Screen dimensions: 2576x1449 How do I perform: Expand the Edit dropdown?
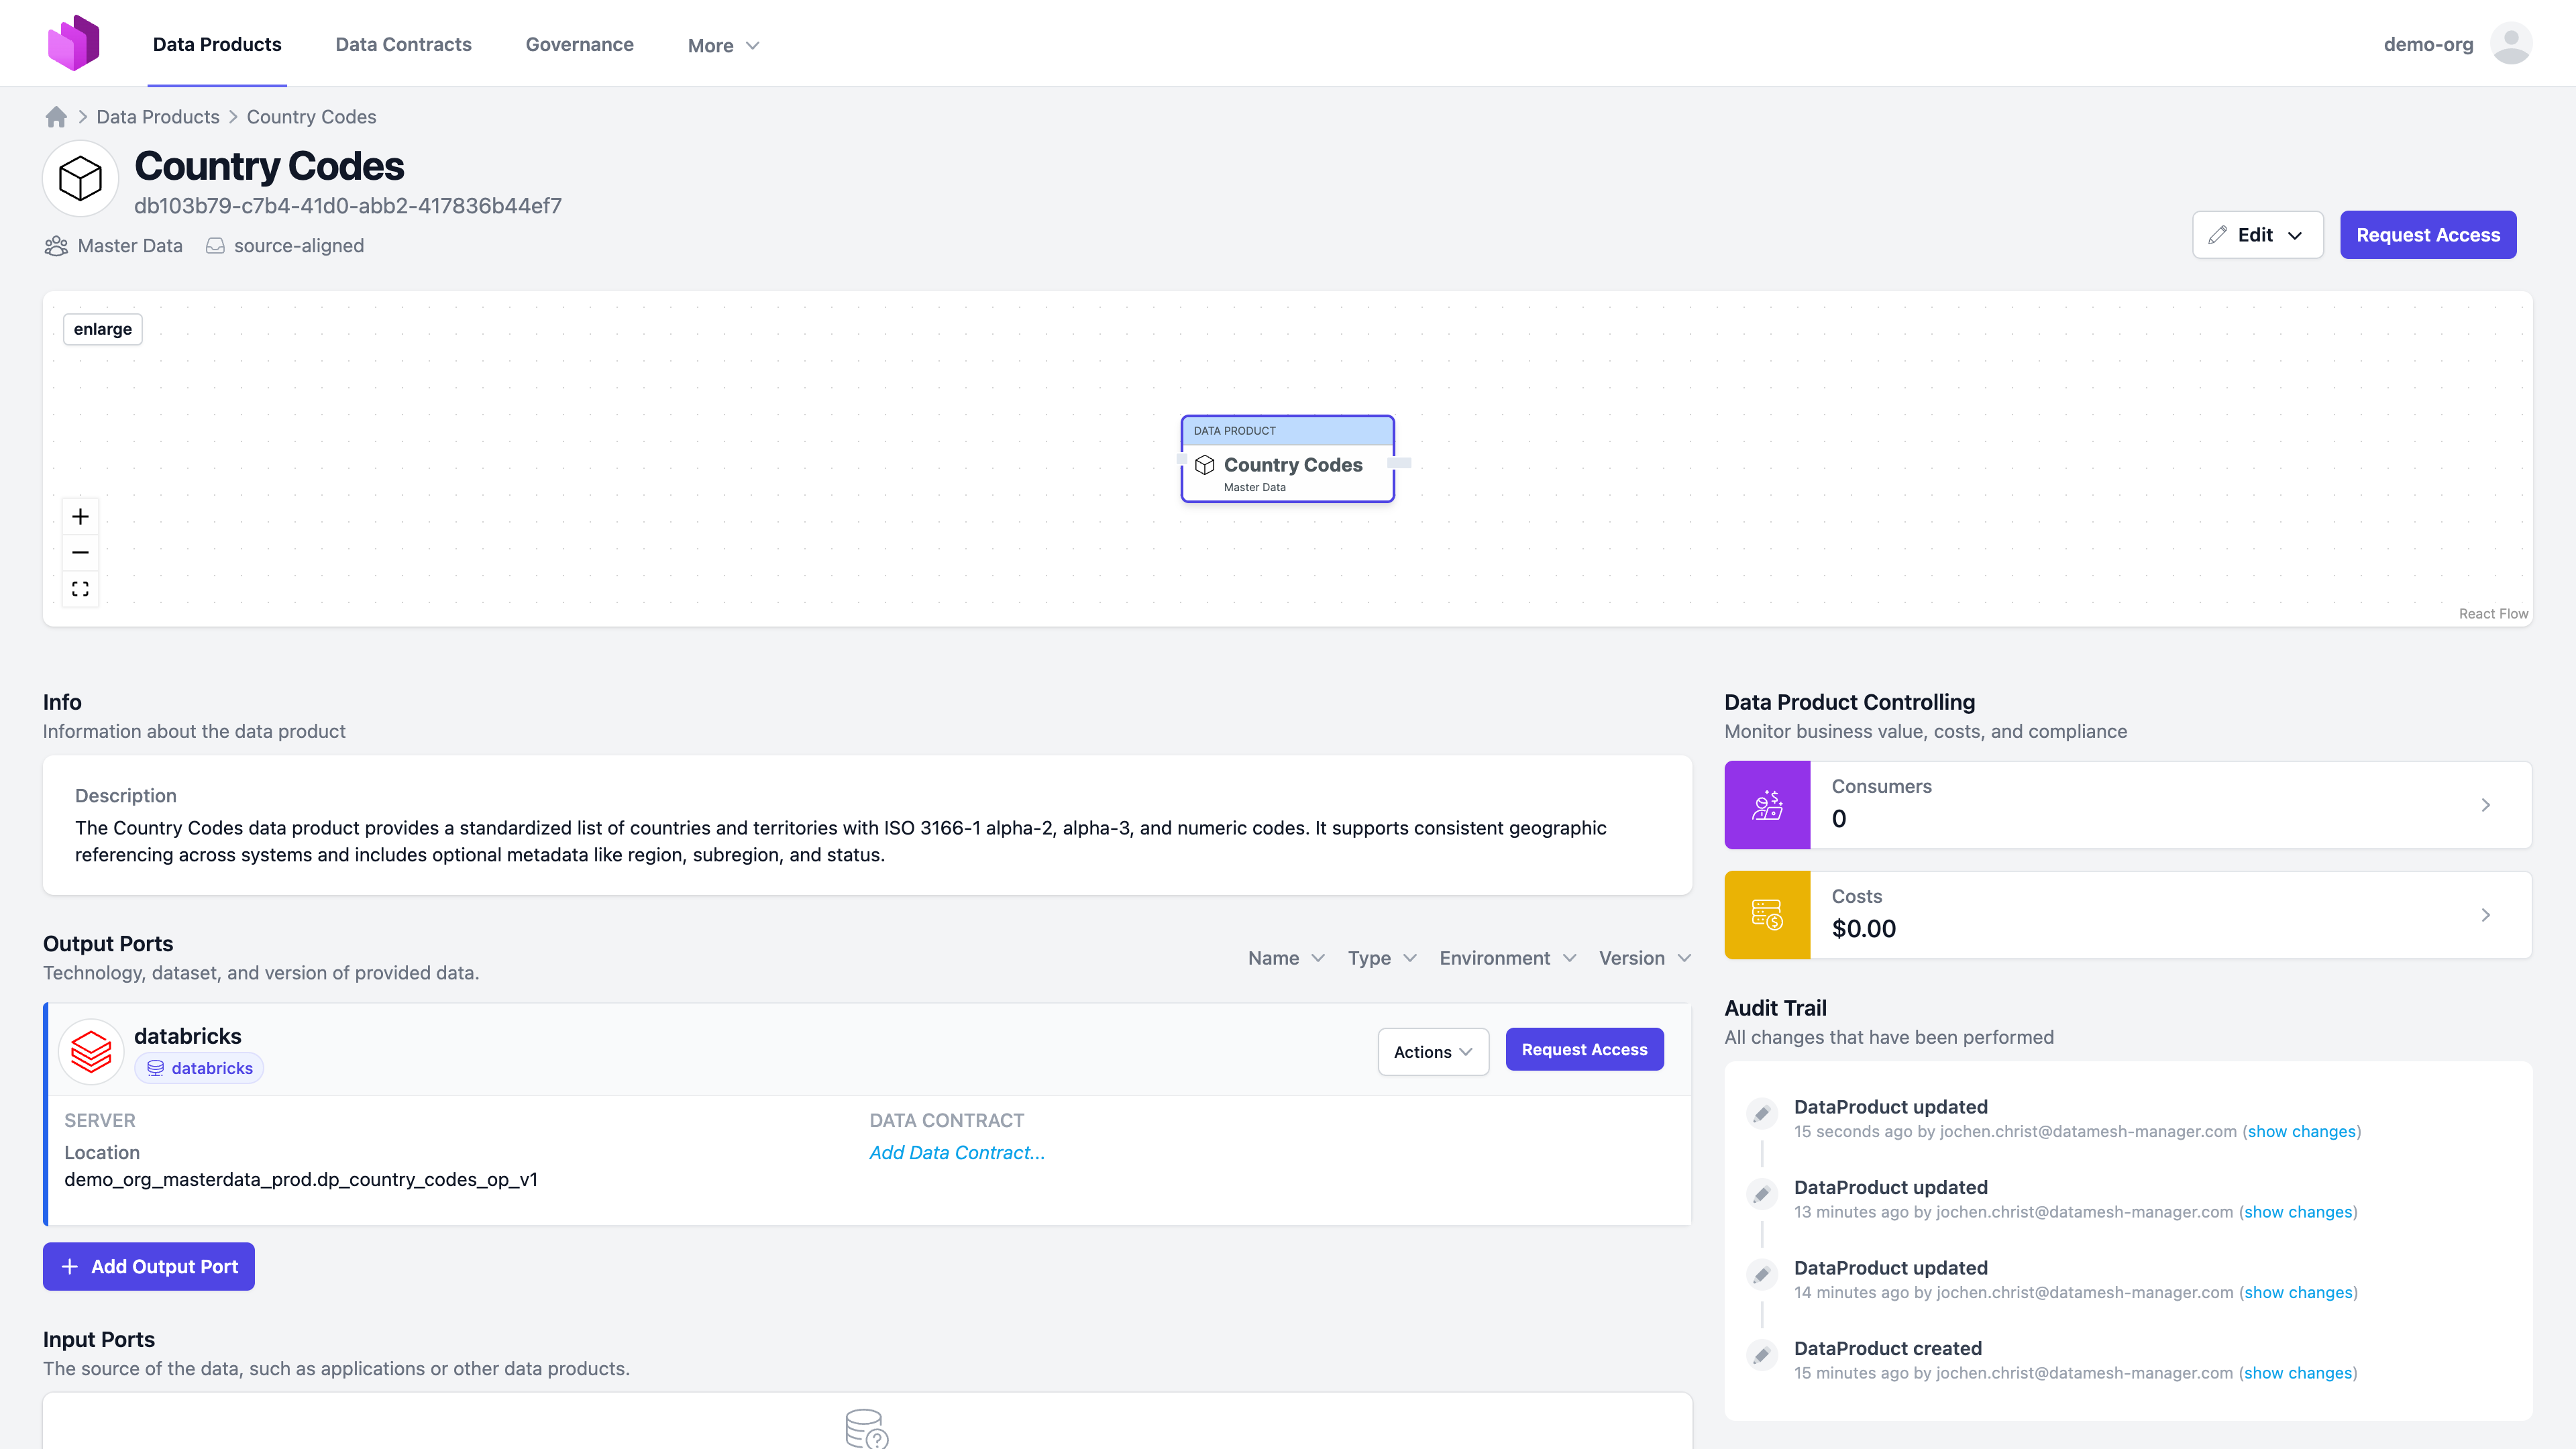(2257, 235)
